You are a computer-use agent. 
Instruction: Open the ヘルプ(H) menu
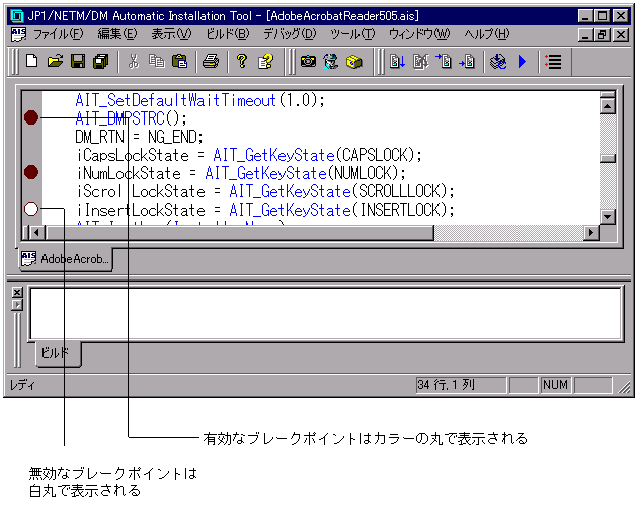click(487, 34)
